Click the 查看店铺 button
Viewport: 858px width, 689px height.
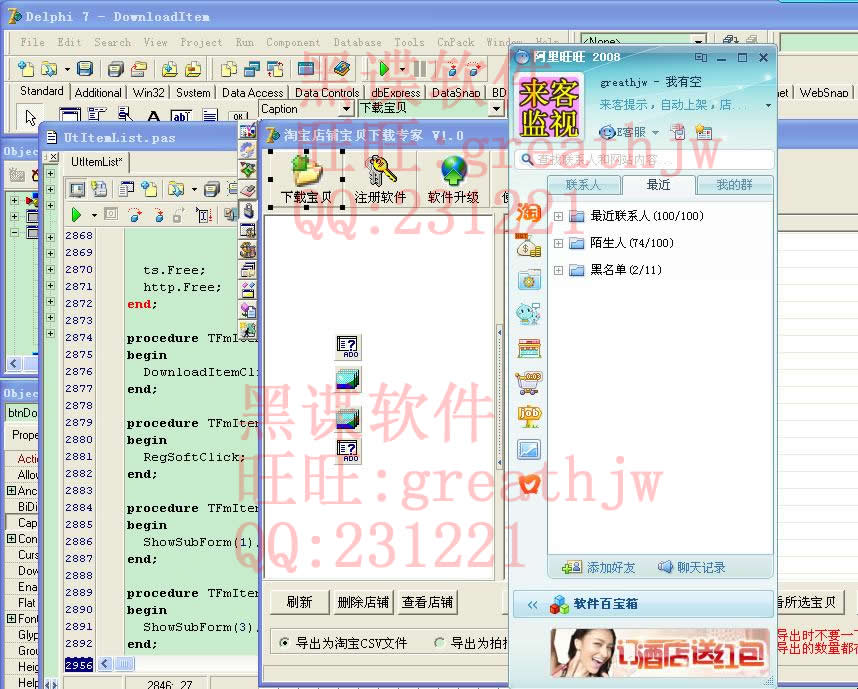tap(427, 602)
